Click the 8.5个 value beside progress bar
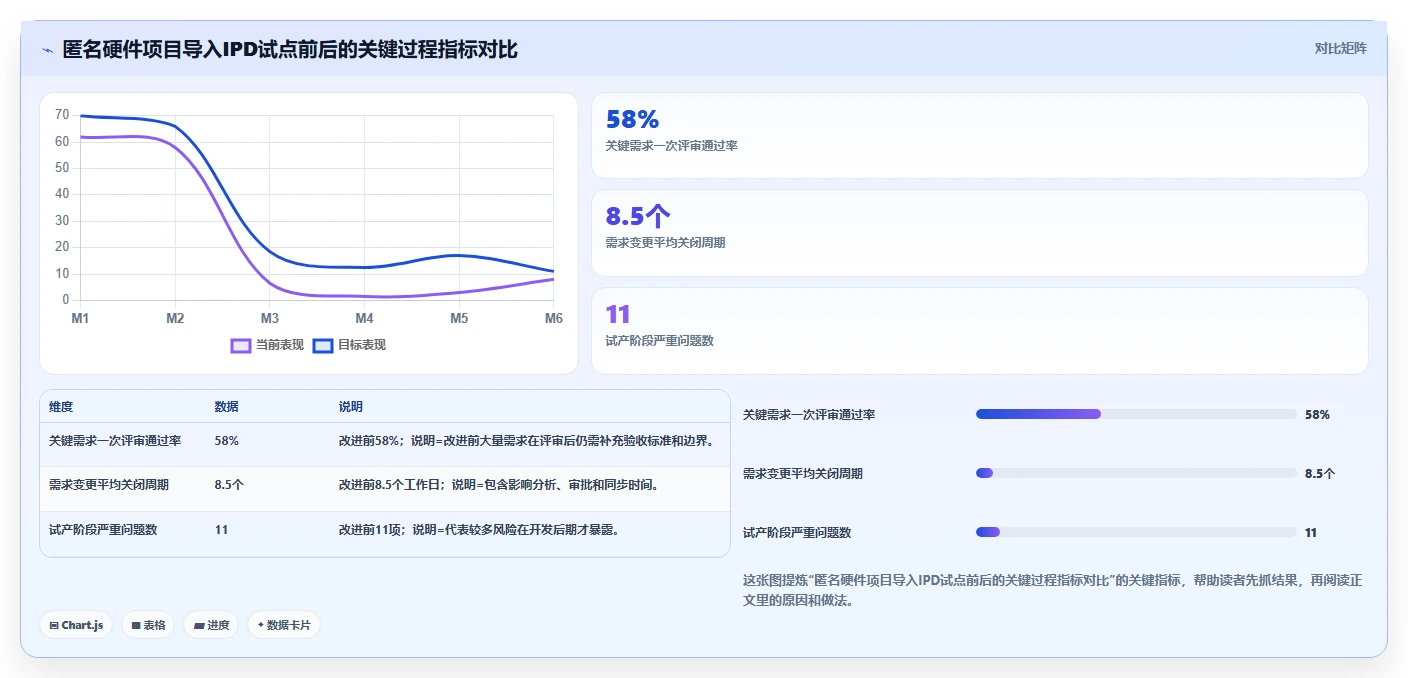The width and height of the screenshot is (1408, 678). [1320, 473]
